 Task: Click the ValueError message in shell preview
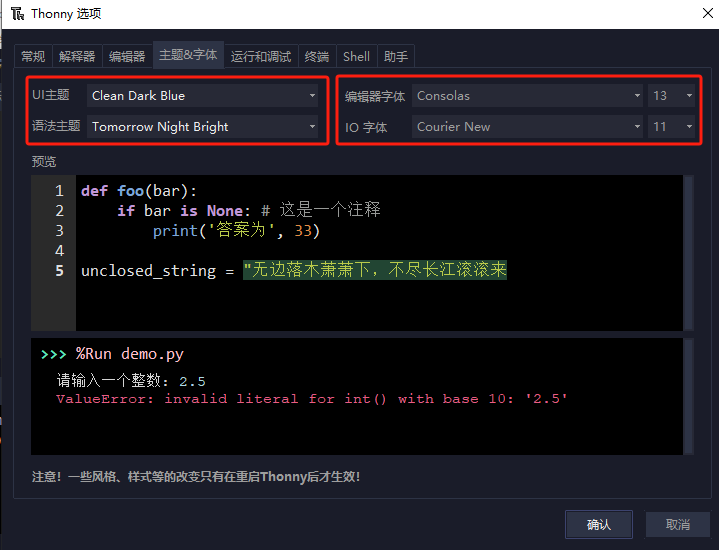click(312, 399)
